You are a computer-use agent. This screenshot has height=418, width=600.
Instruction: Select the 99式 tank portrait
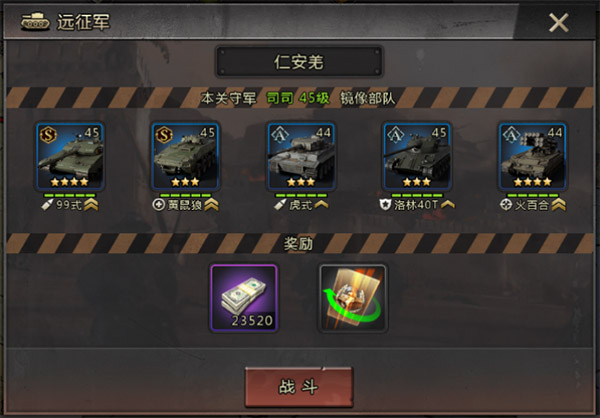pos(70,156)
